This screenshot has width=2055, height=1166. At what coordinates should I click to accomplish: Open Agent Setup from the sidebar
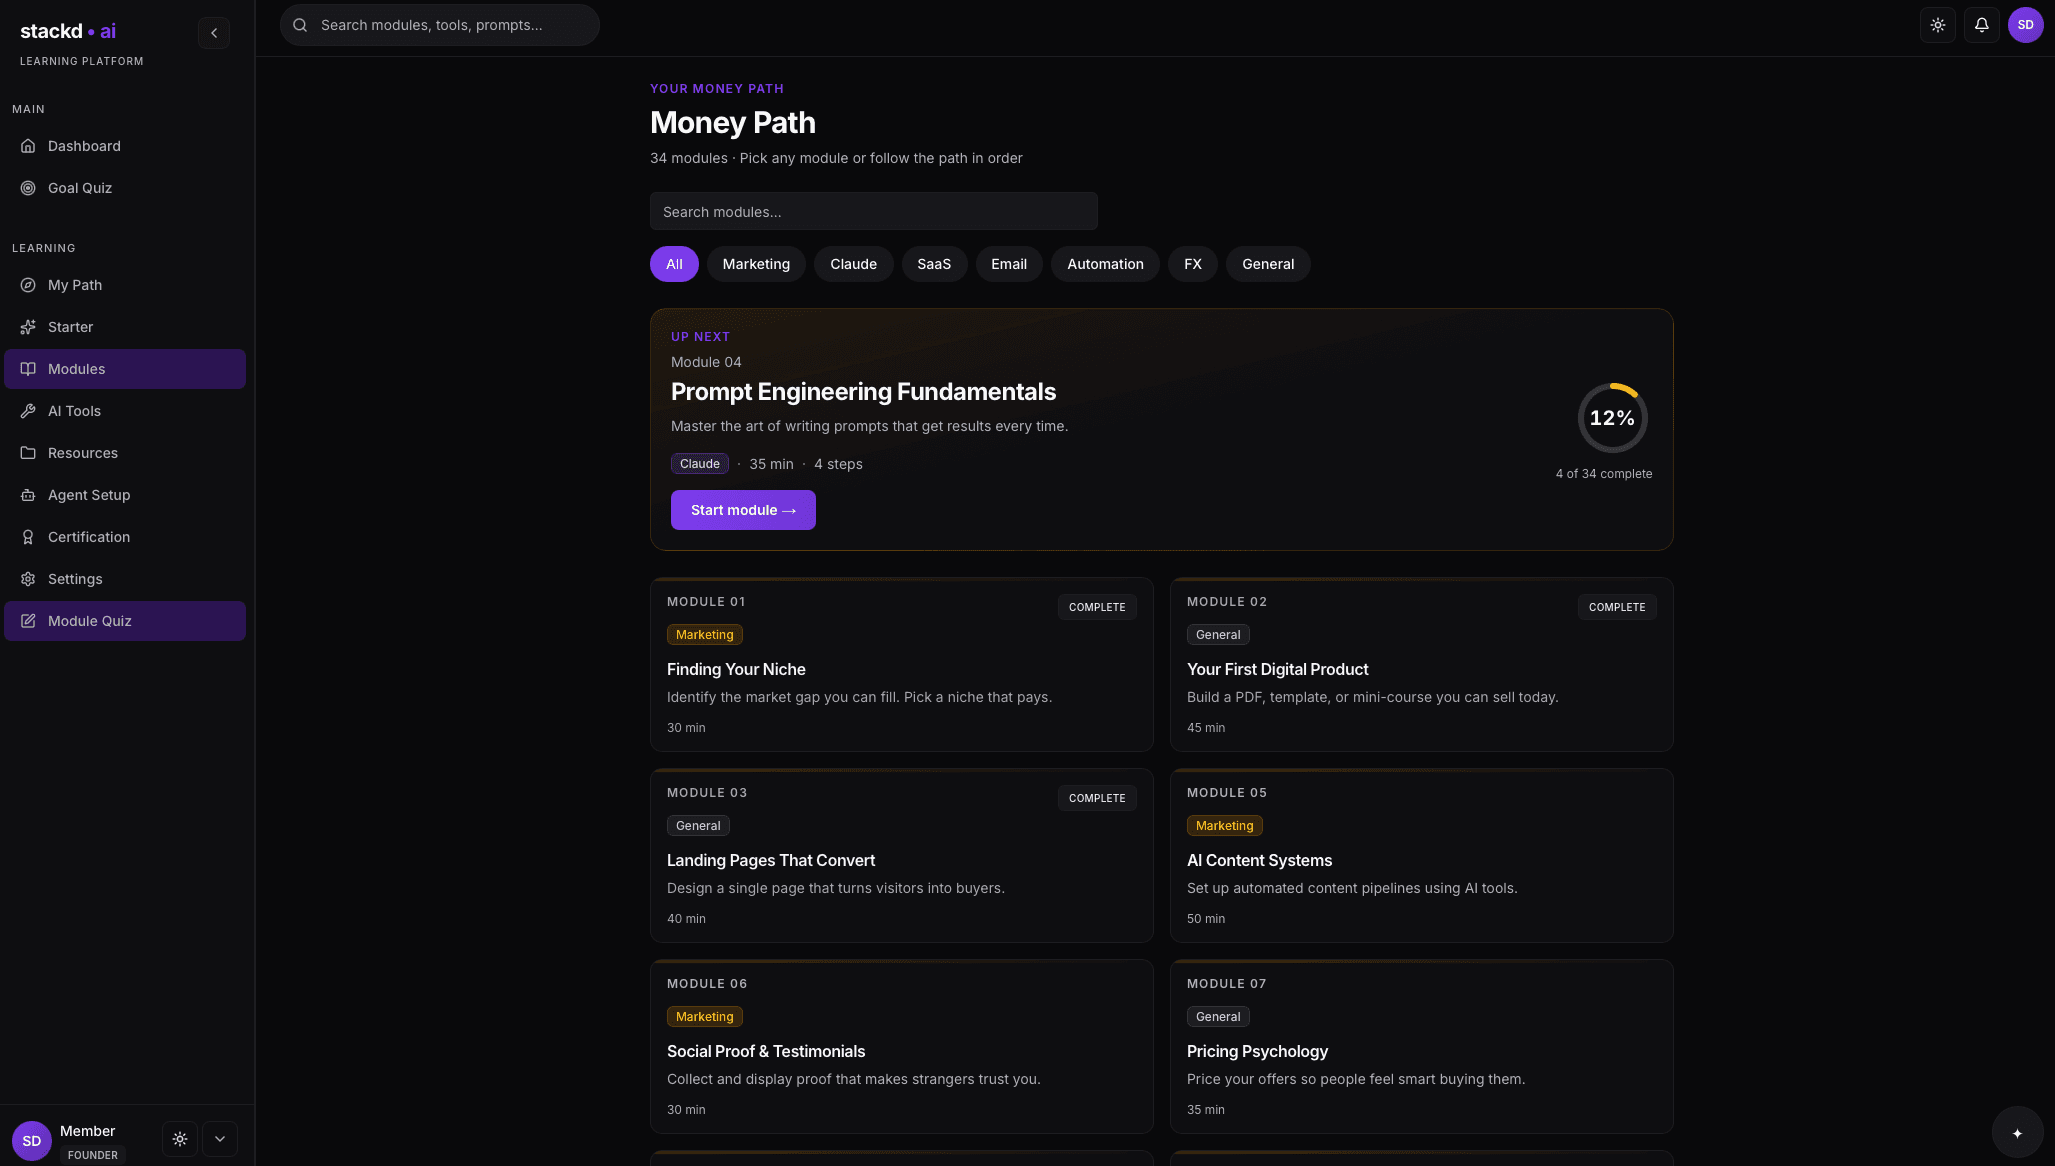tap(125, 495)
